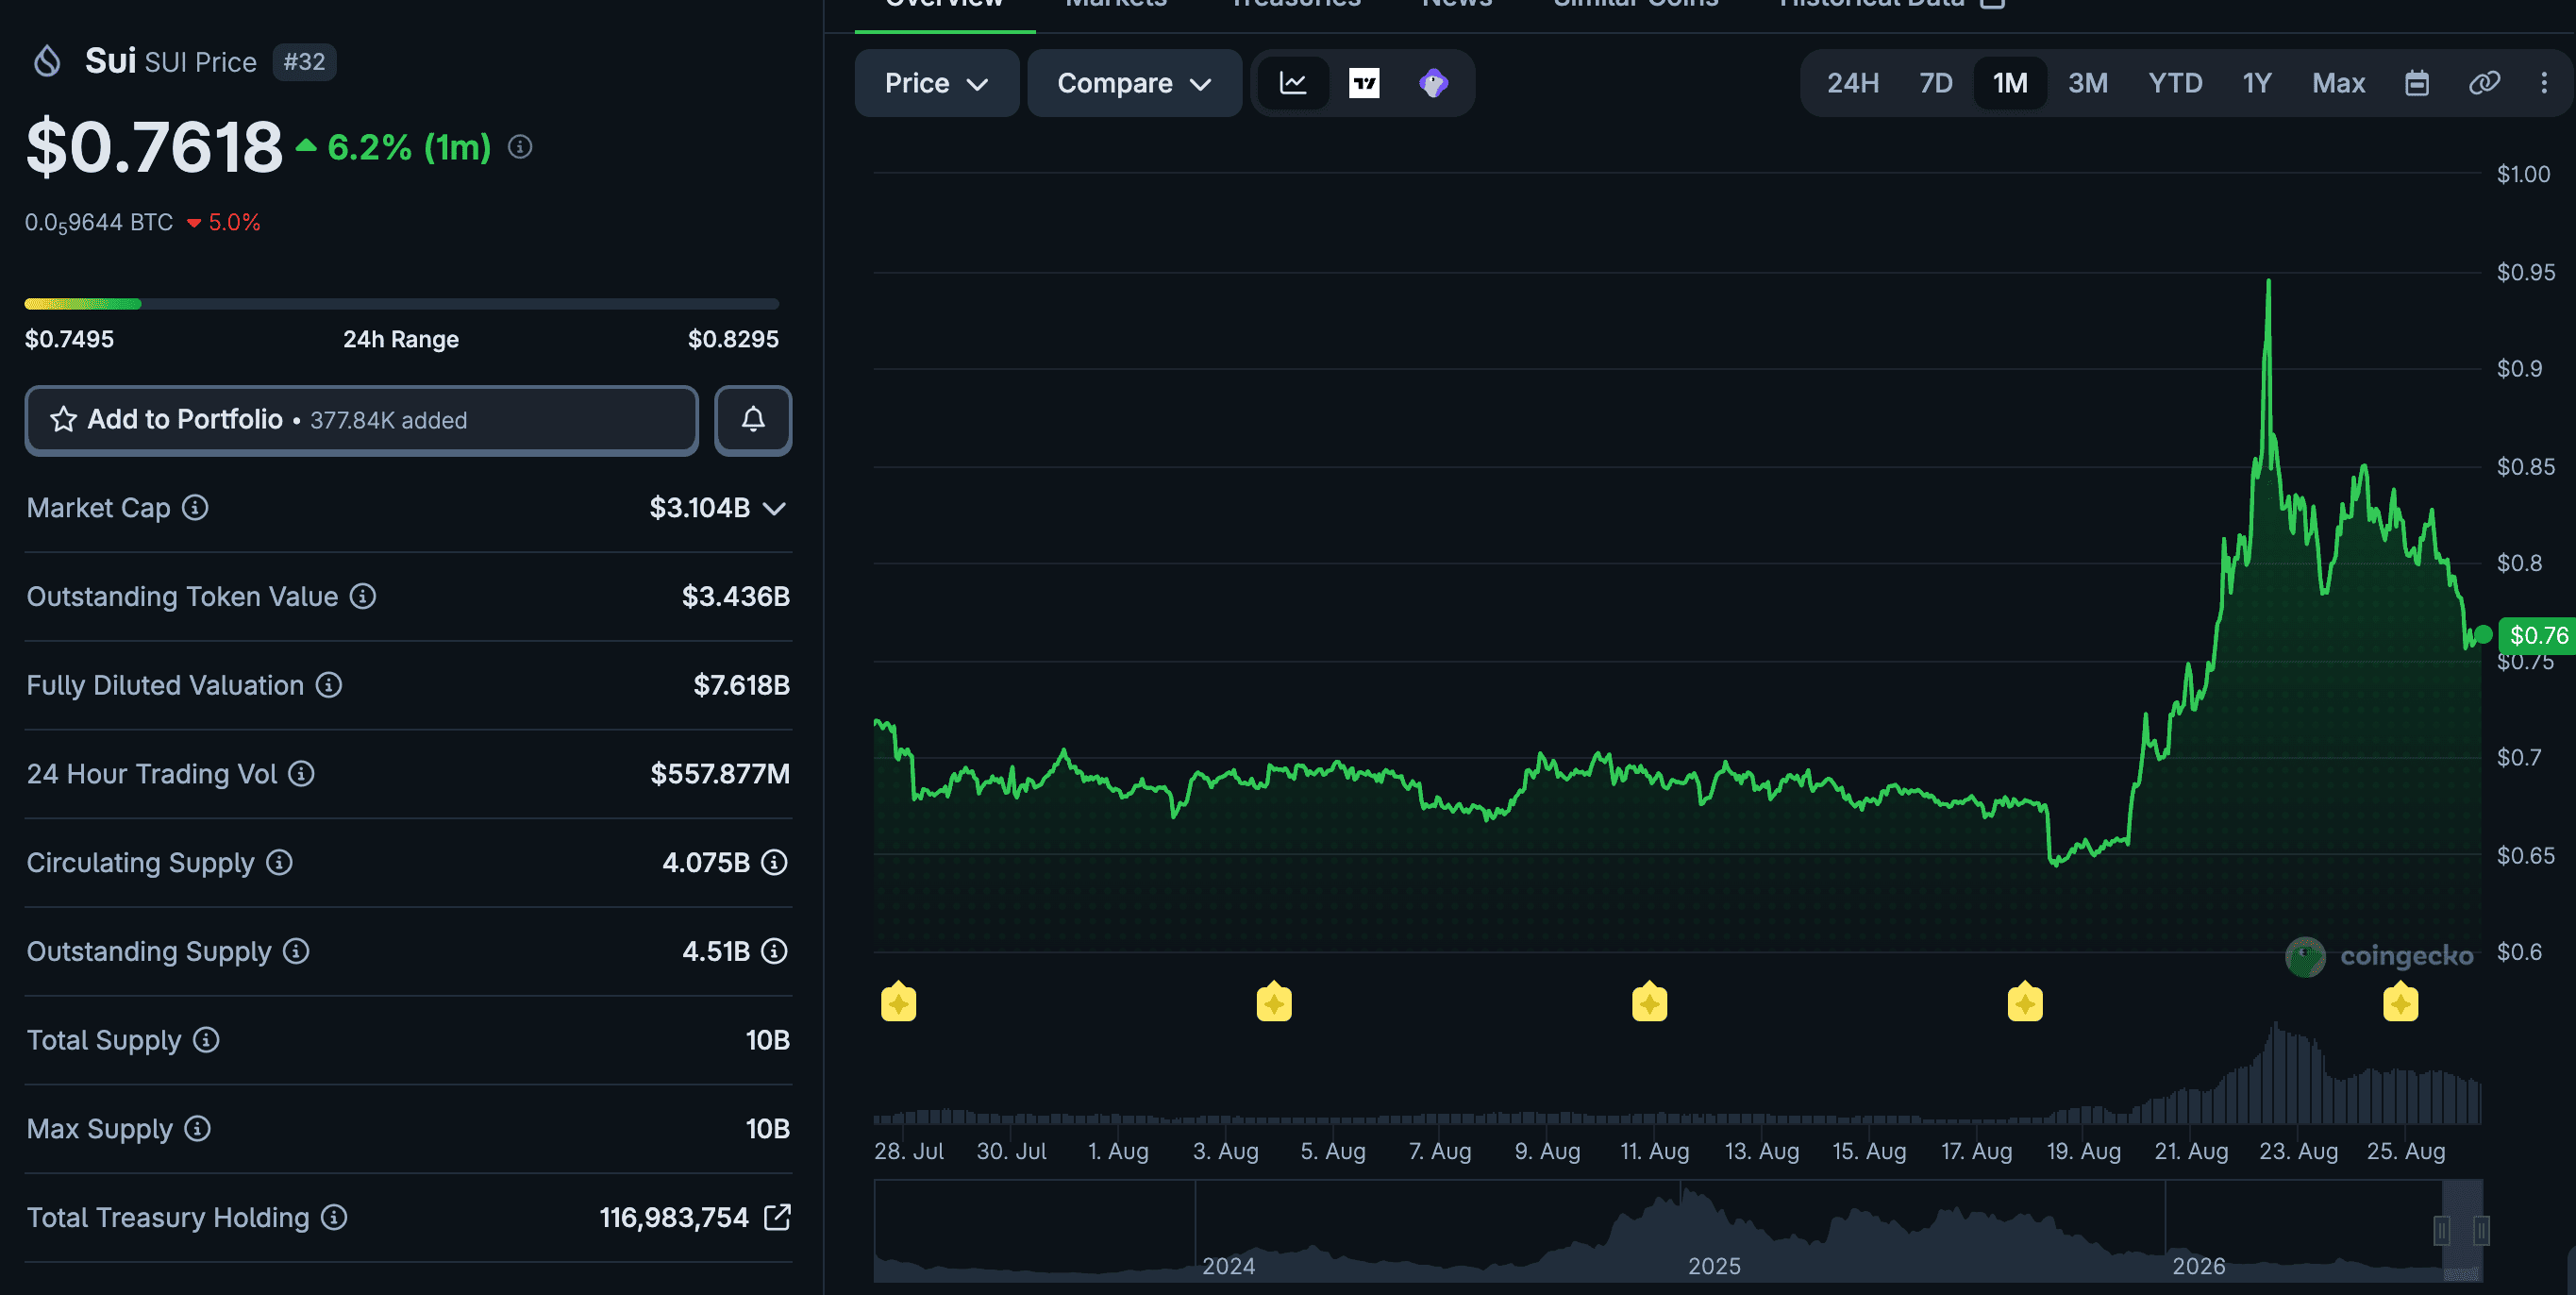Click the Sui coin logo icon
This screenshot has height=1295, width=2576.
[x=47, y=61]
